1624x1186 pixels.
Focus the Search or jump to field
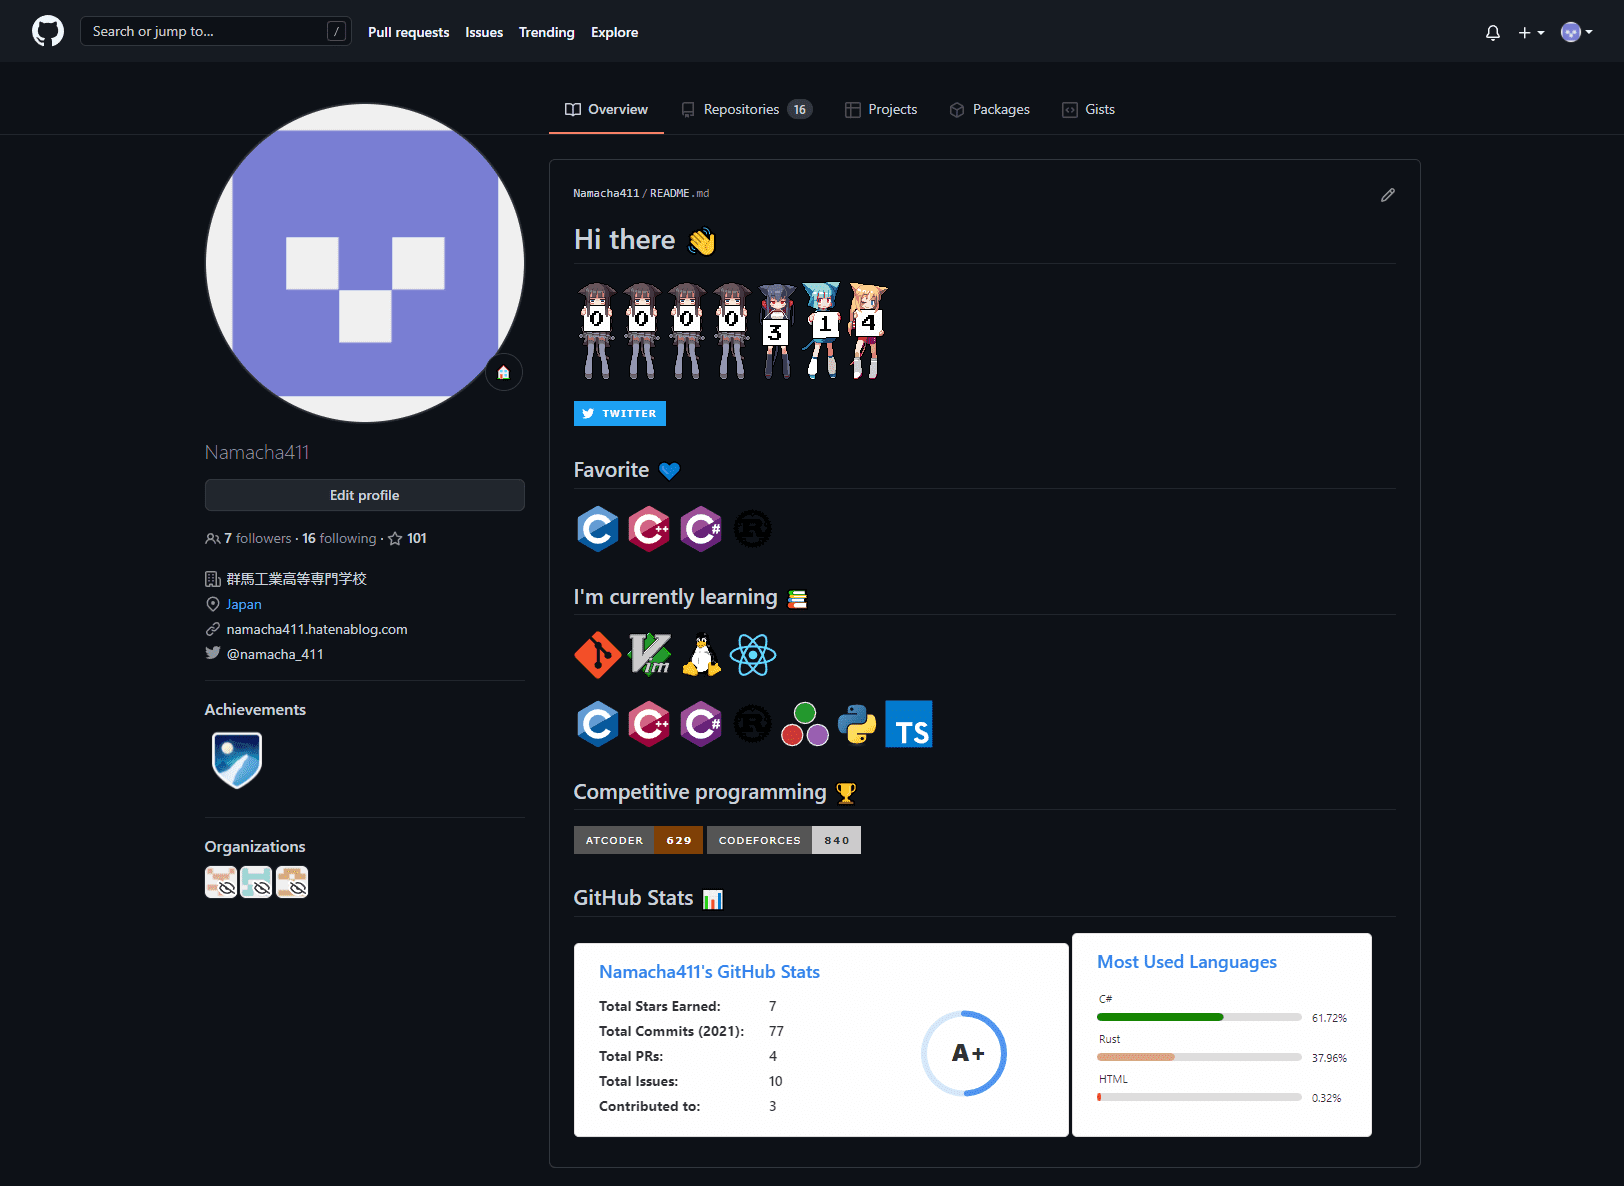click(x=215, y=31)
